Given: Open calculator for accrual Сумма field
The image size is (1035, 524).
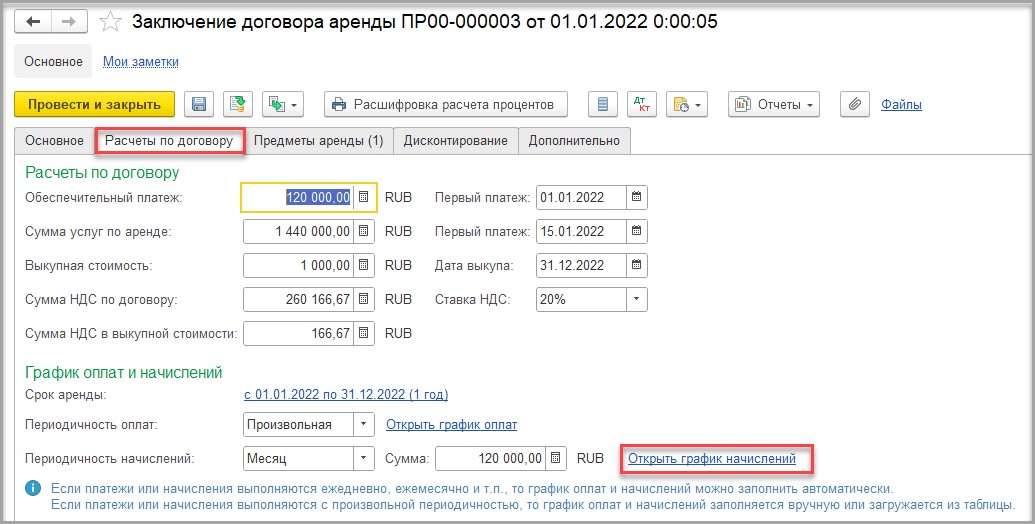Looking at the screenshot, I should (556, 458).
